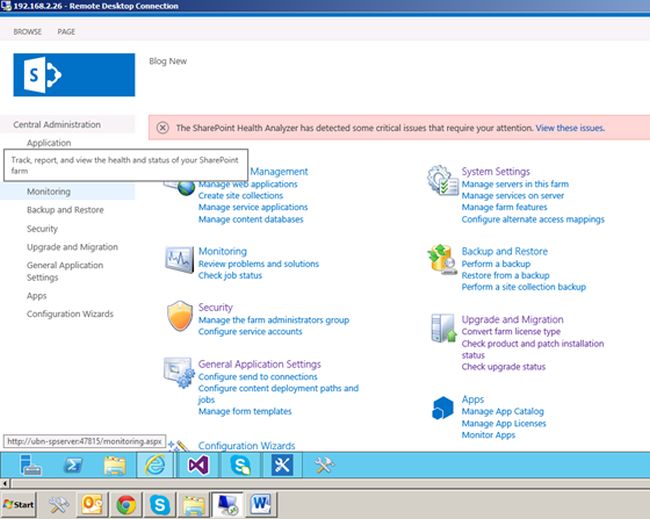Open Manage App Catalog link
This screenshot has width=650, height=519.
(502, 411)
